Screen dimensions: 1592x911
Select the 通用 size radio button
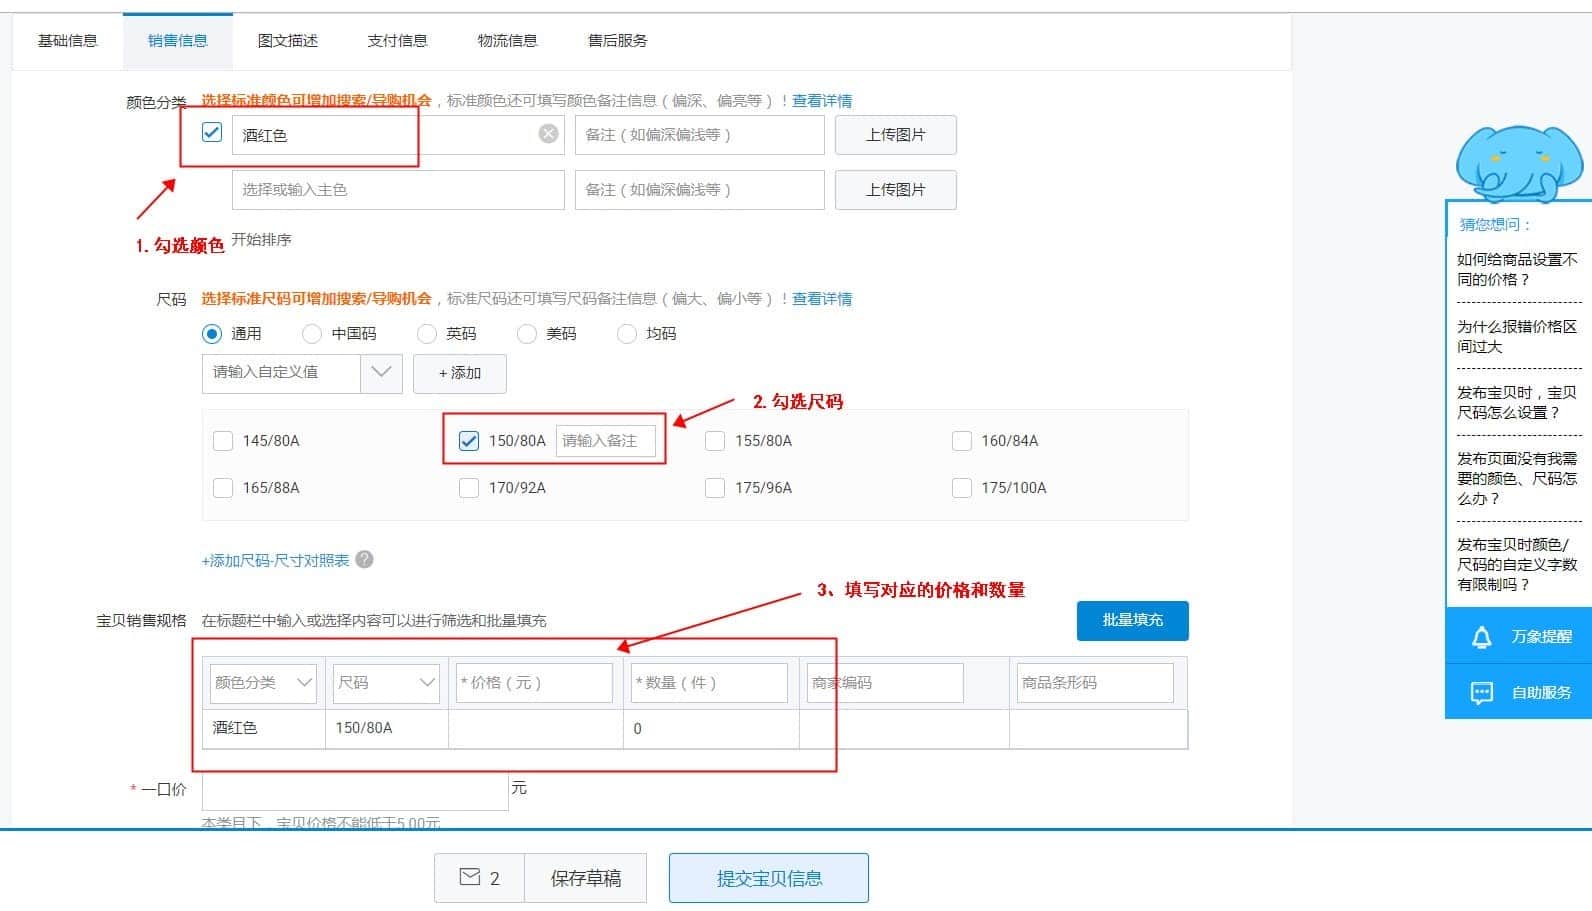pyautogui.click(x=212, y=333)
